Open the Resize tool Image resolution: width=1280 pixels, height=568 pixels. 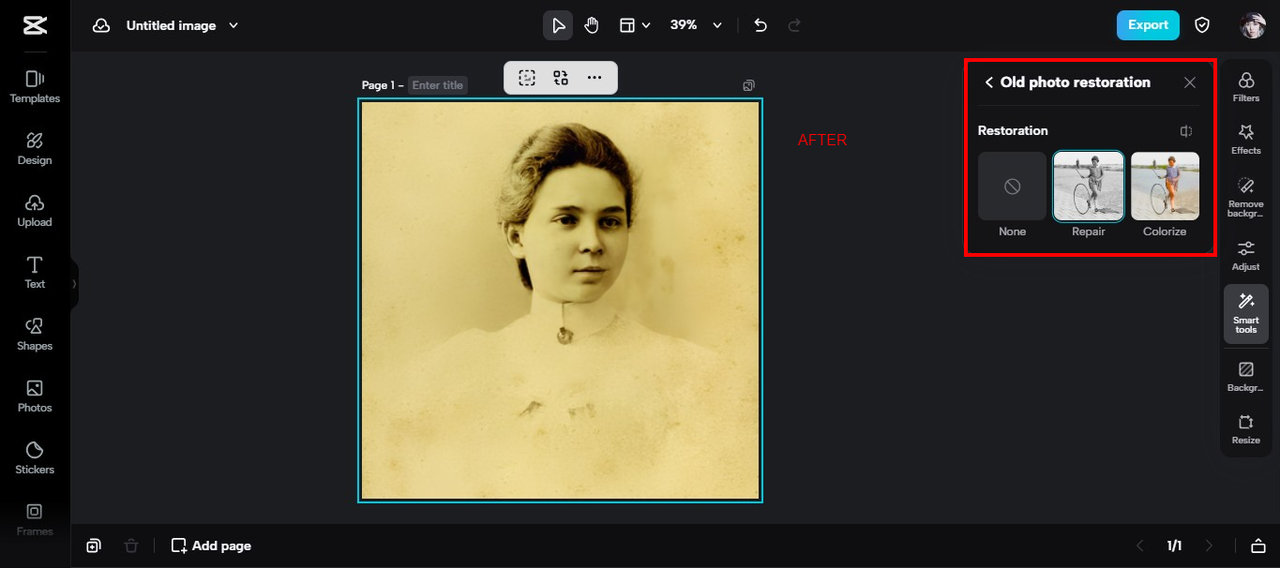click(1246, 429)
